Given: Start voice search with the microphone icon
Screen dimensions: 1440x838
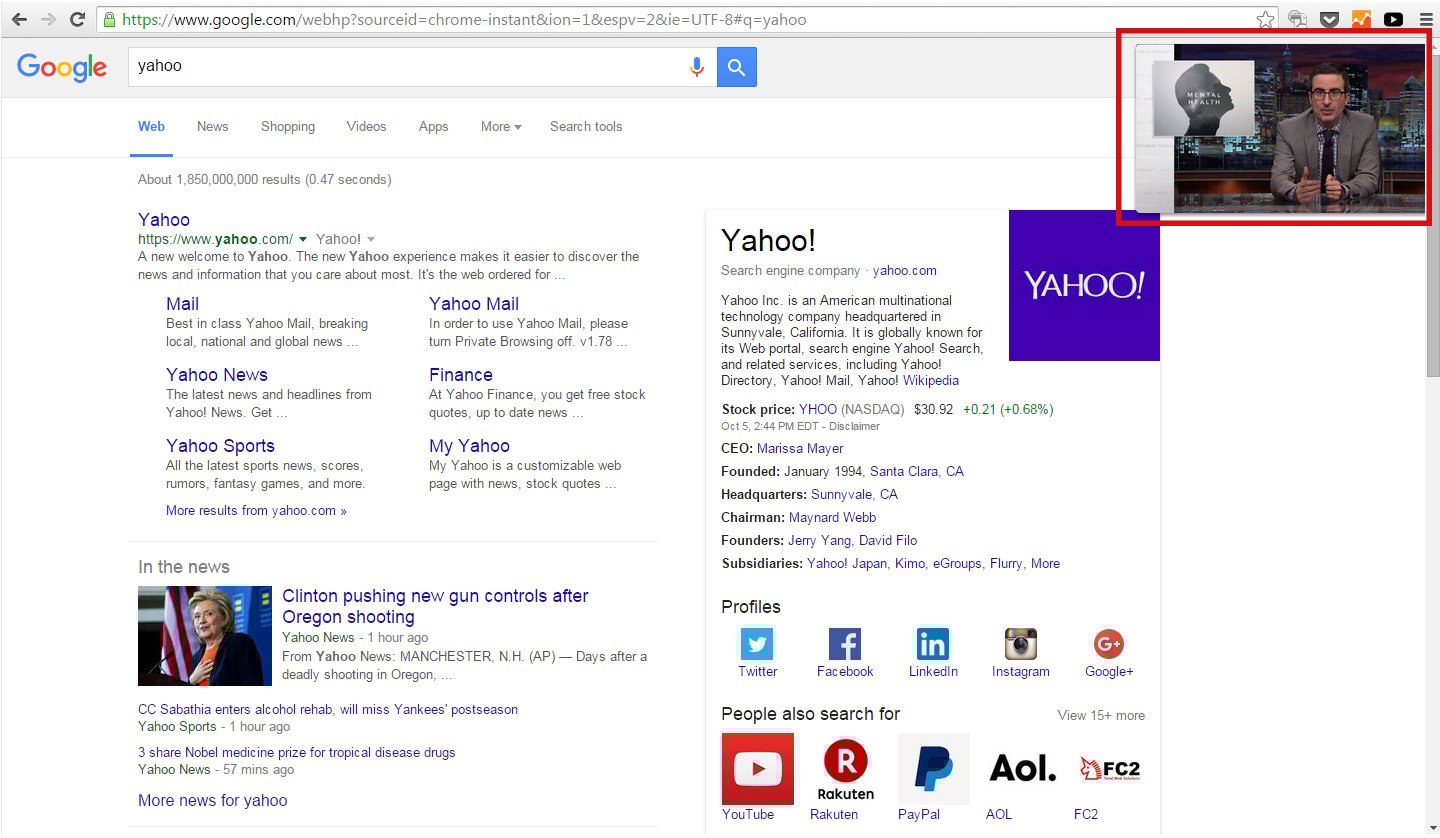Looking at the screenshot, I should click(x=697, y=67).
